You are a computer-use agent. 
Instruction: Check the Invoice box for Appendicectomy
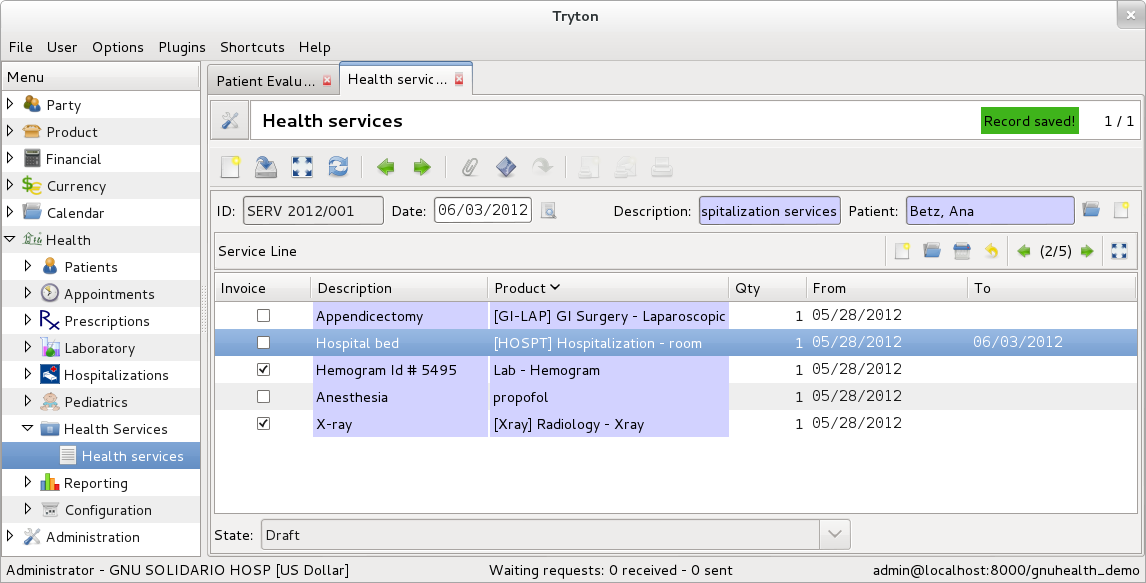tap(264, 315)
